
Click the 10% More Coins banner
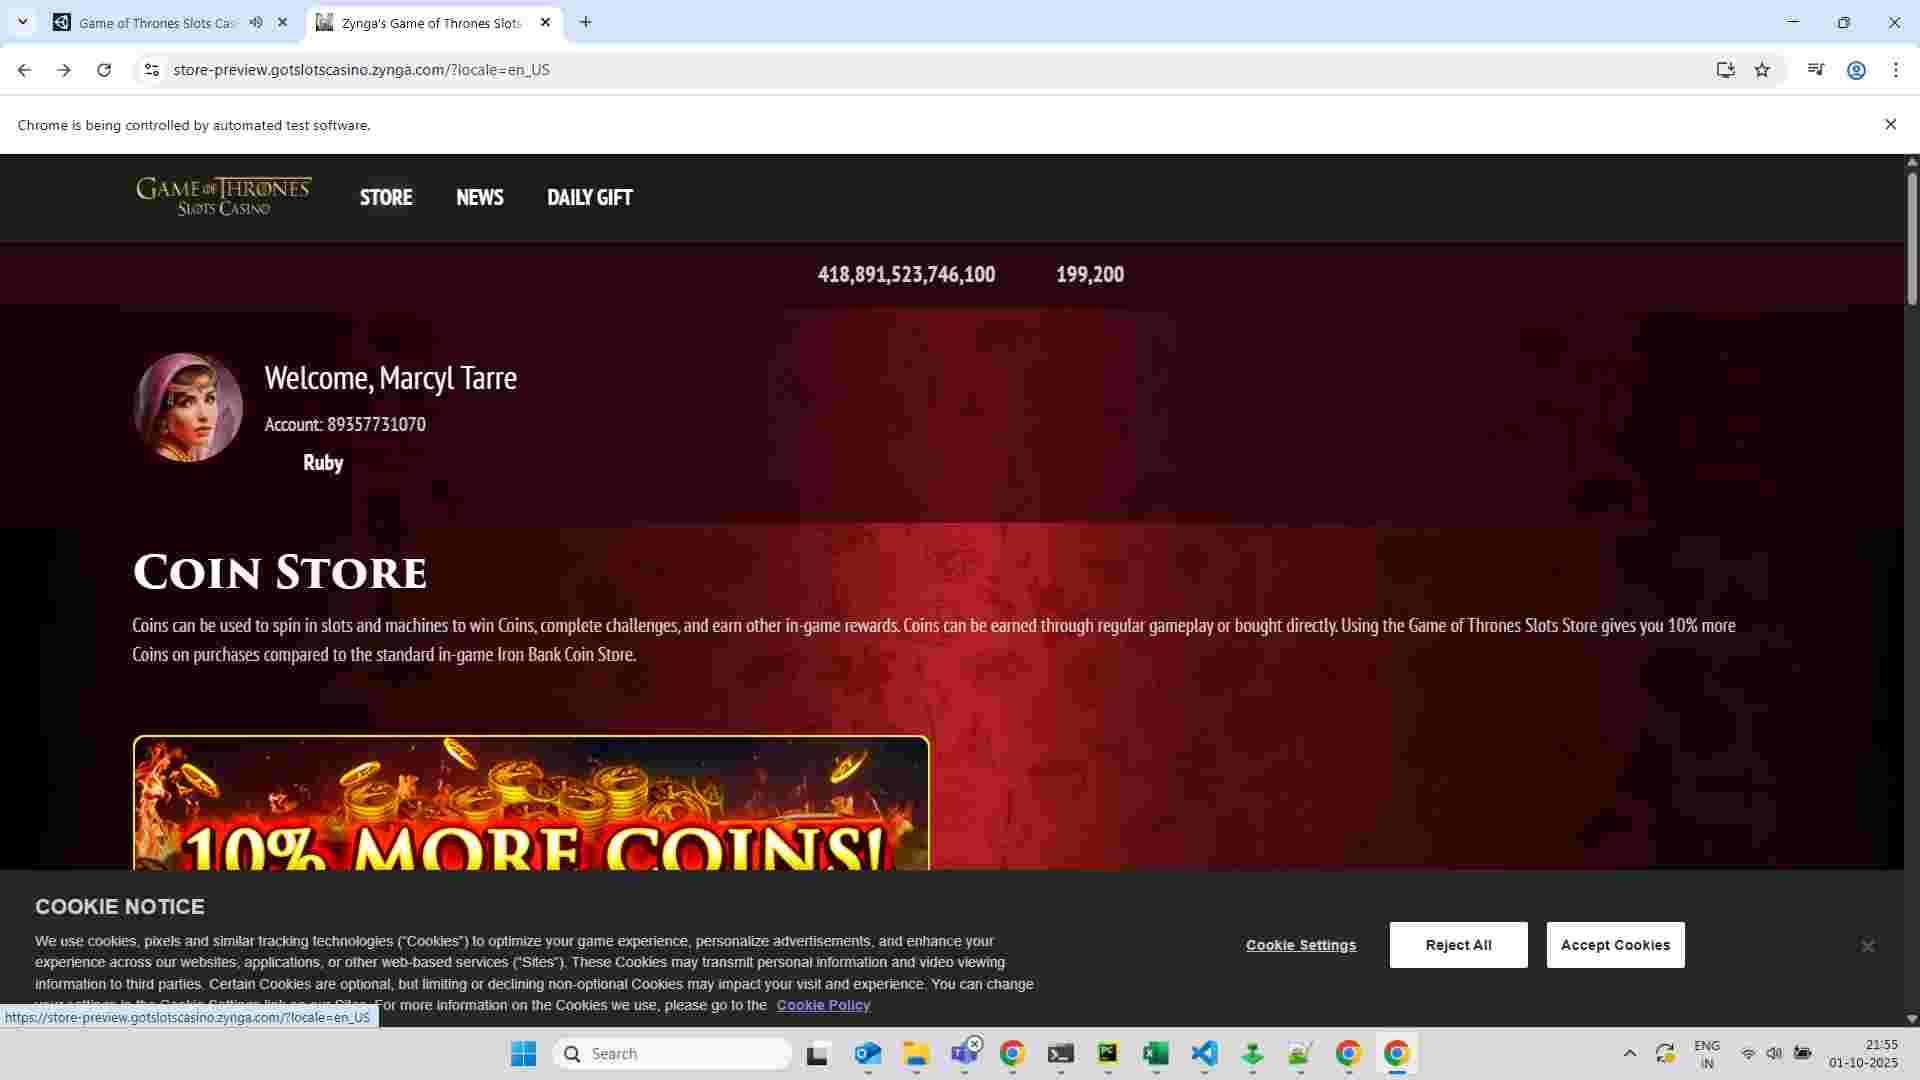coord(531,805)
